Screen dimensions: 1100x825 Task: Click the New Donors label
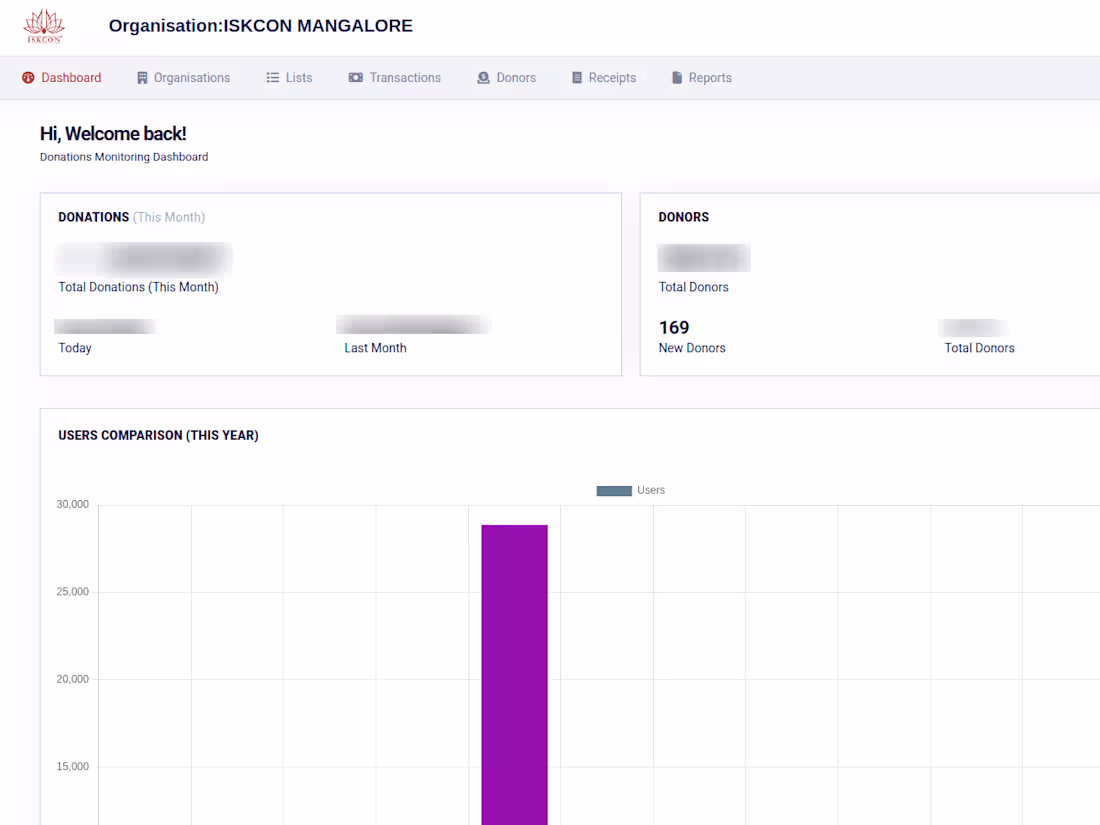[x=692, y=348]
